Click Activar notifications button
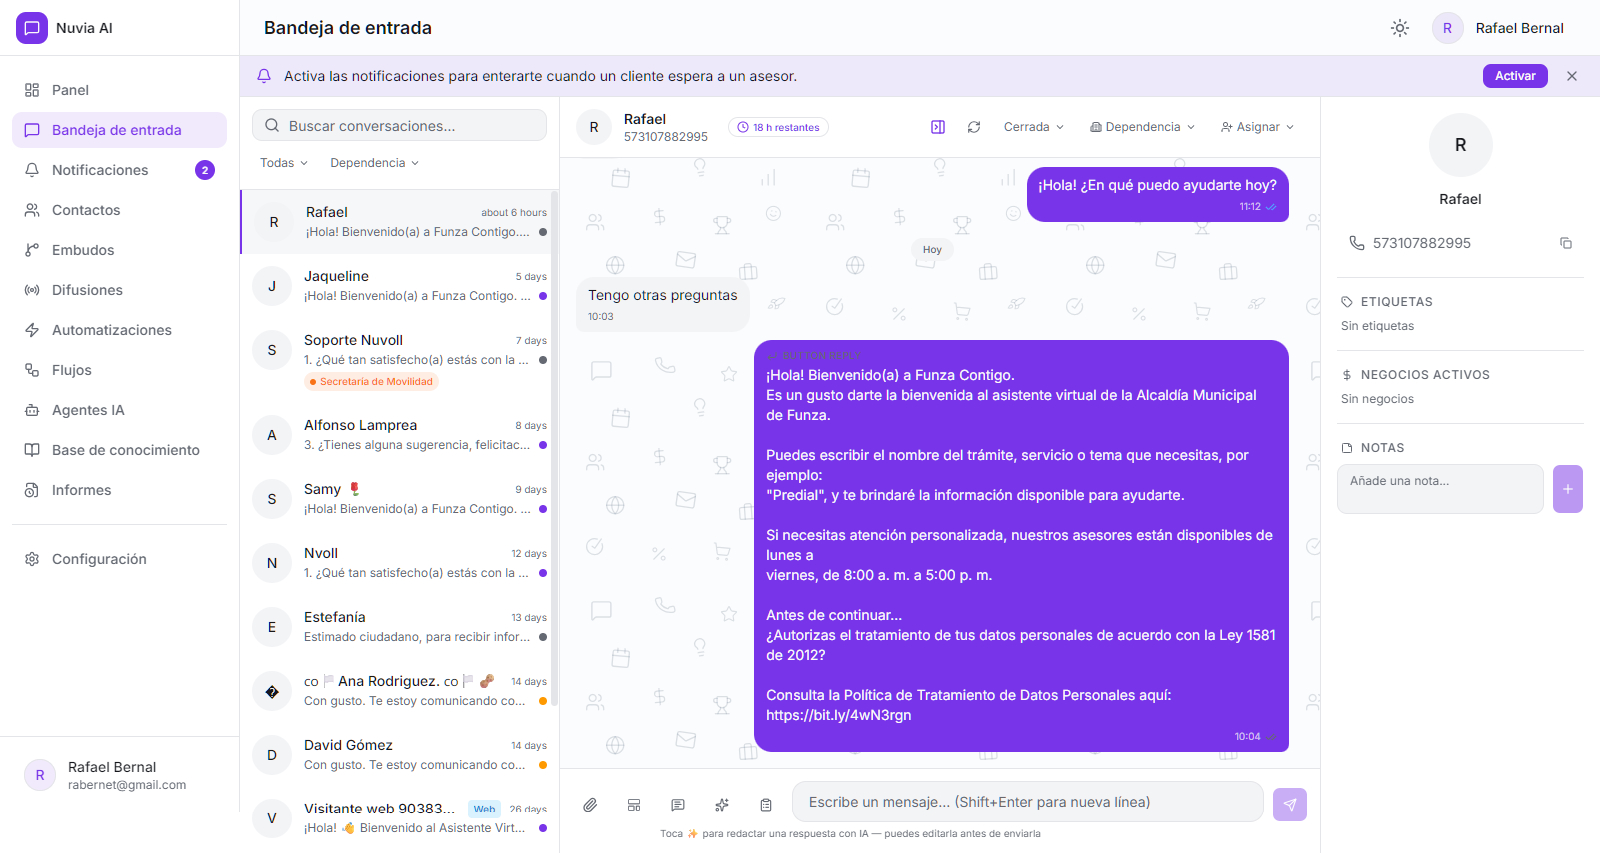1600x853 pixels. click(x=1515, y=76)
